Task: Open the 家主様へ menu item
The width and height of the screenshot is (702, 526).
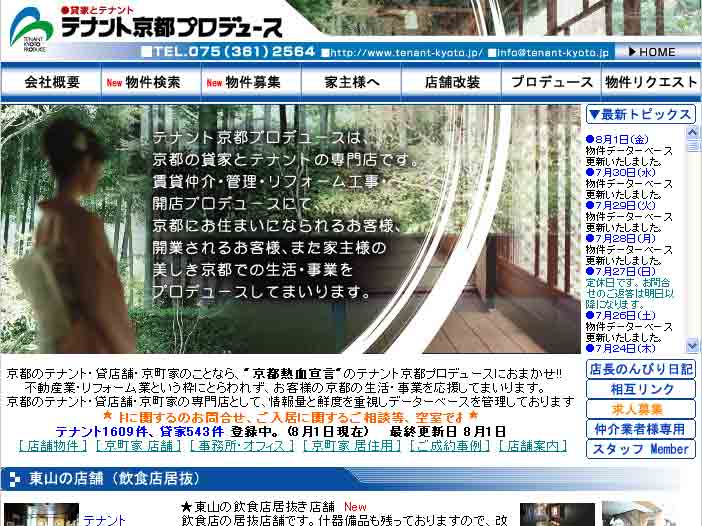Action: tap(352, 82)
